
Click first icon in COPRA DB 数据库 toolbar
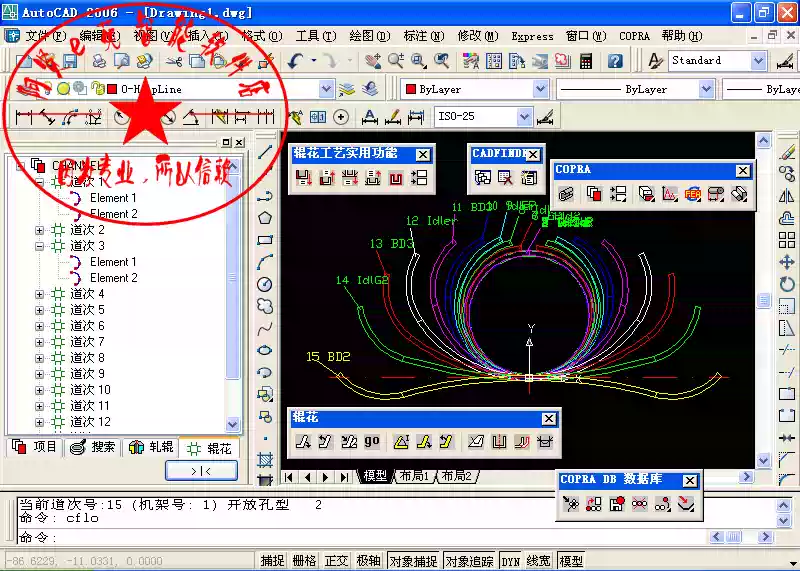(570, 504)
